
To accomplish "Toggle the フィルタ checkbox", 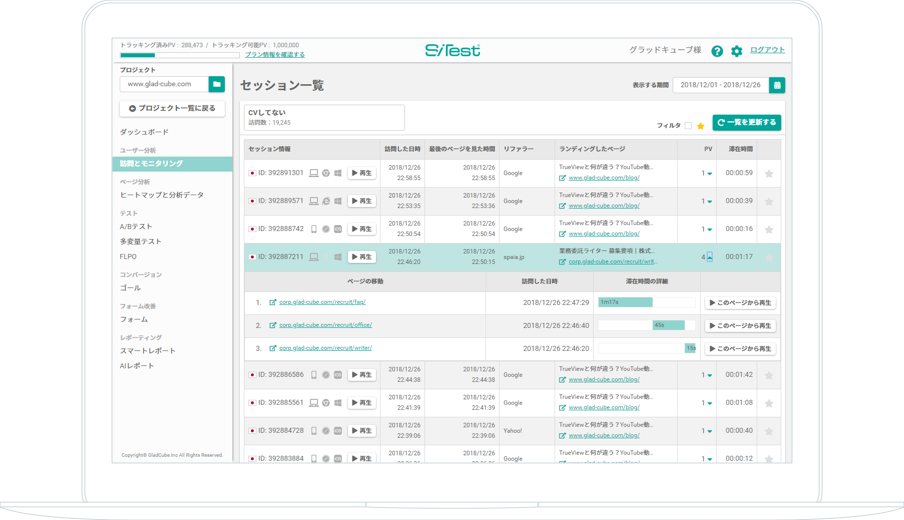I will point(688,126).
